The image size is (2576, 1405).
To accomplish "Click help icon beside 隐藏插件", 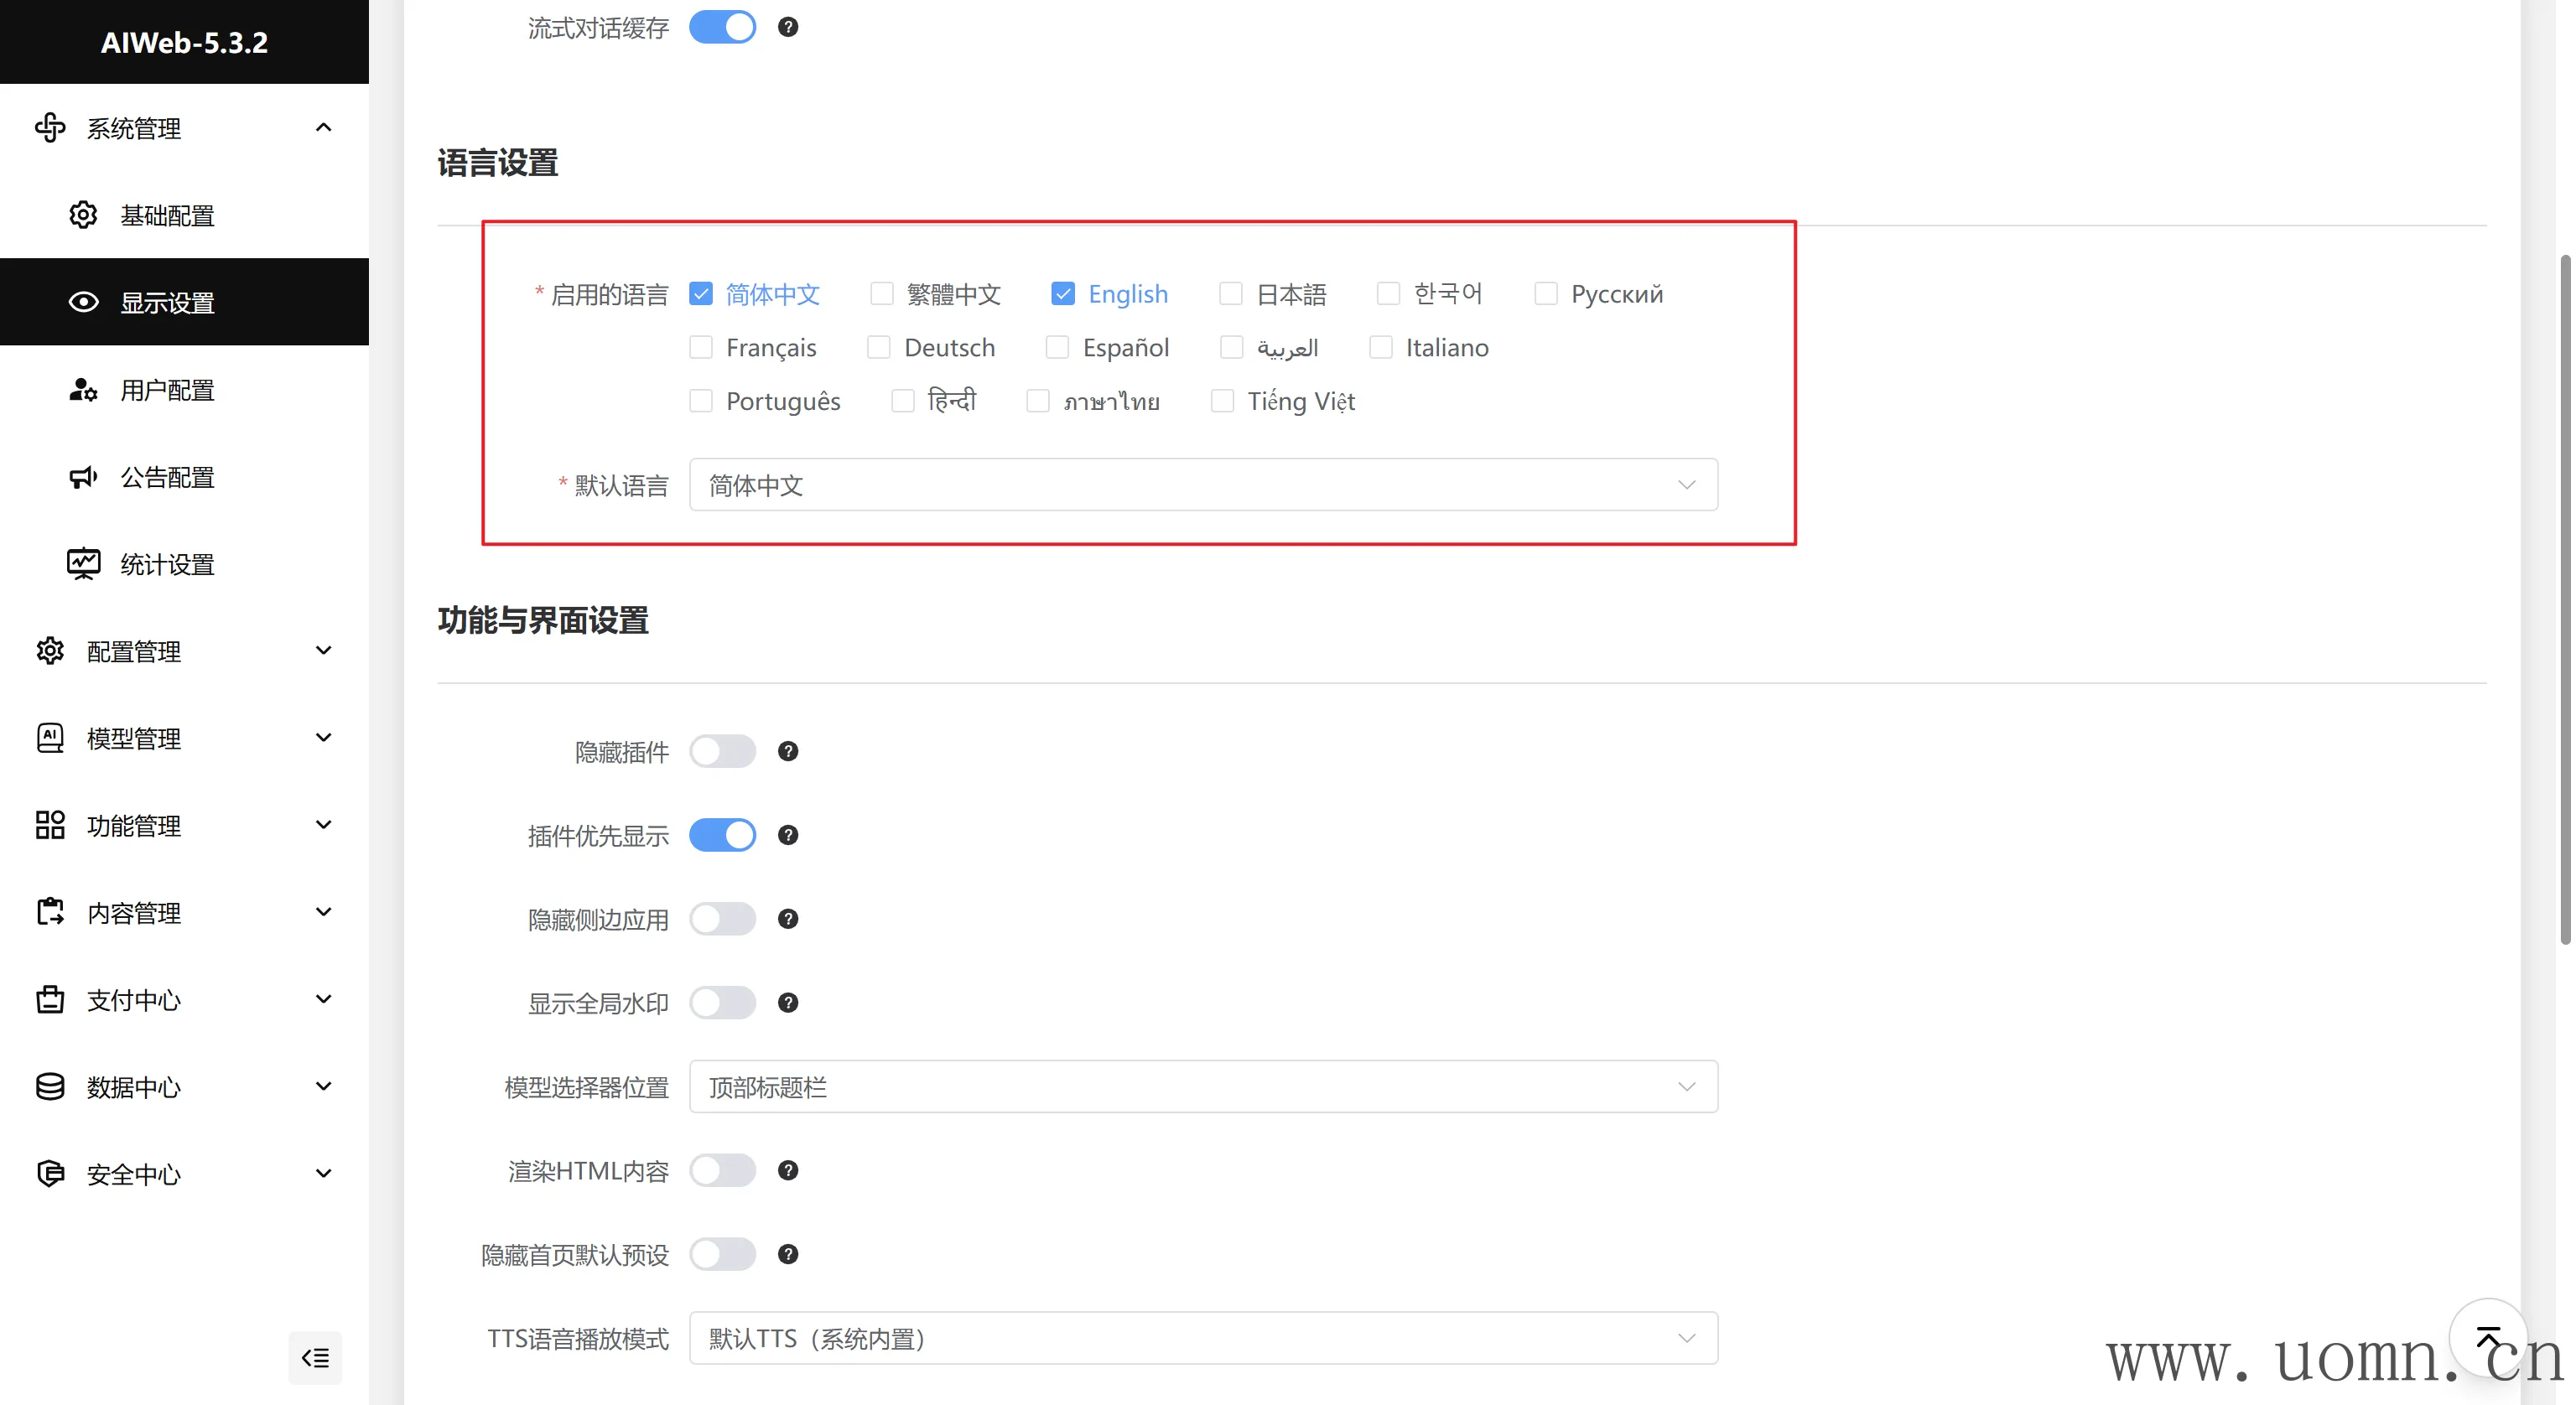I will tap(788, 751).
